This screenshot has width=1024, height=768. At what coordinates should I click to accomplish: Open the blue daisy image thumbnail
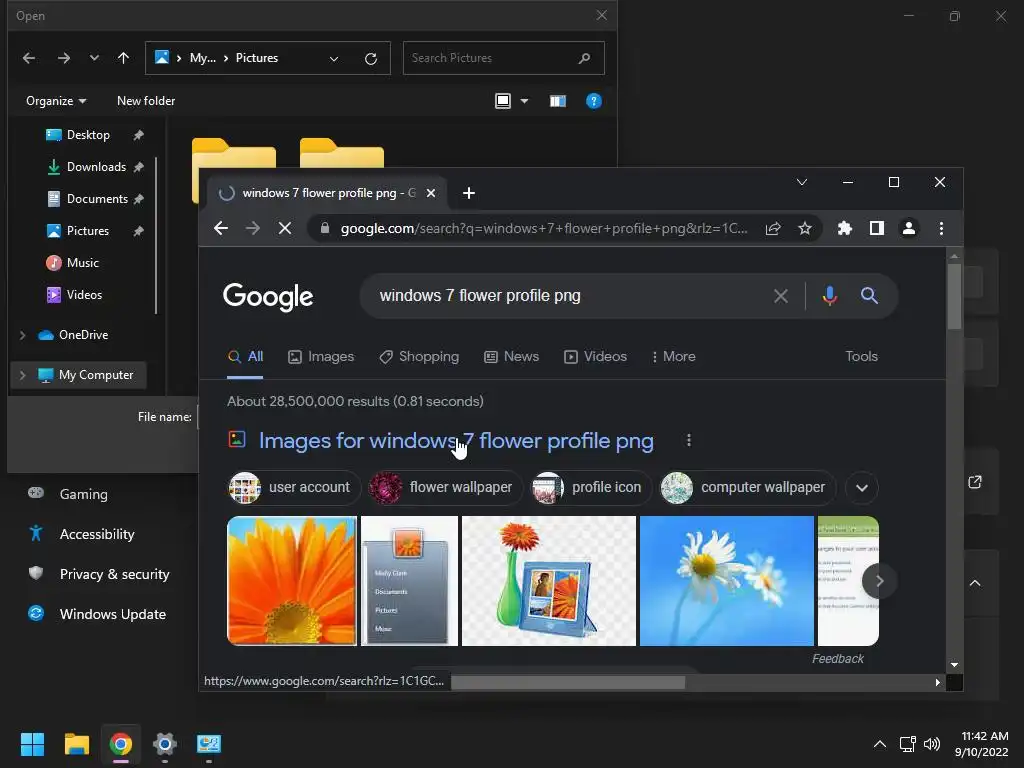726,581
